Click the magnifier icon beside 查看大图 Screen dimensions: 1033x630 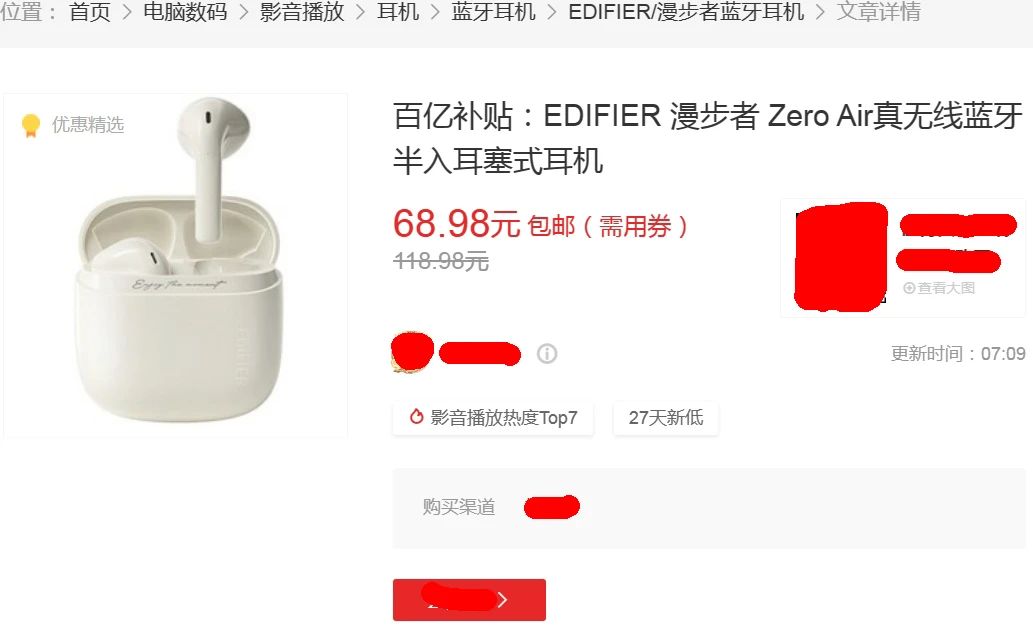pyautogui.click(x=909, y=288)
